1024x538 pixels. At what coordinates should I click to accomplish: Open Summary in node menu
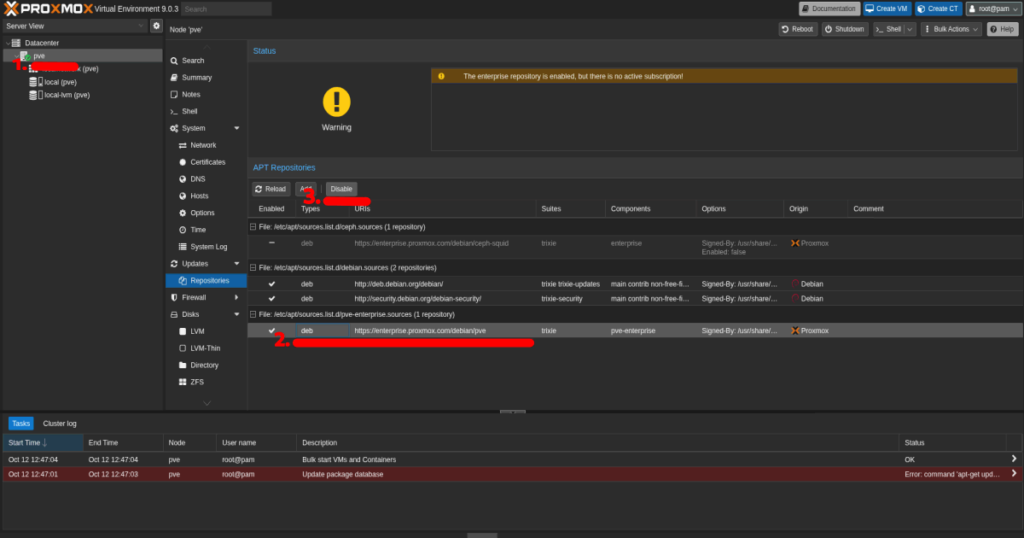click(206, 78)
